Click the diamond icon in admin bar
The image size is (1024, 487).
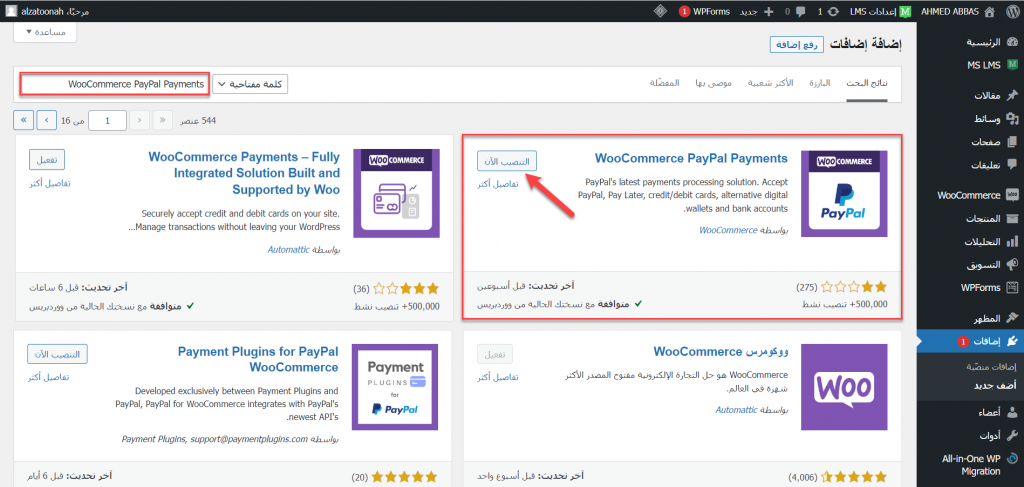[660, 11]
